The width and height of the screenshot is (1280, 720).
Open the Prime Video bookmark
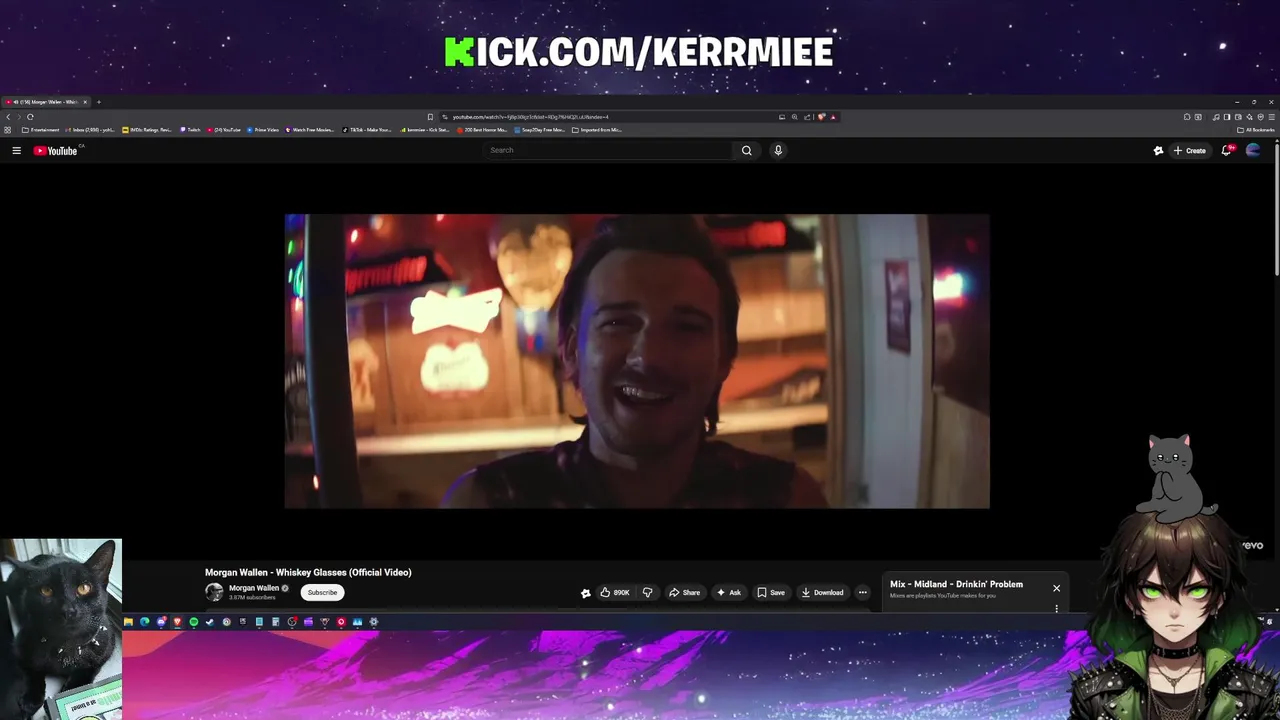(x=261, y=130)
